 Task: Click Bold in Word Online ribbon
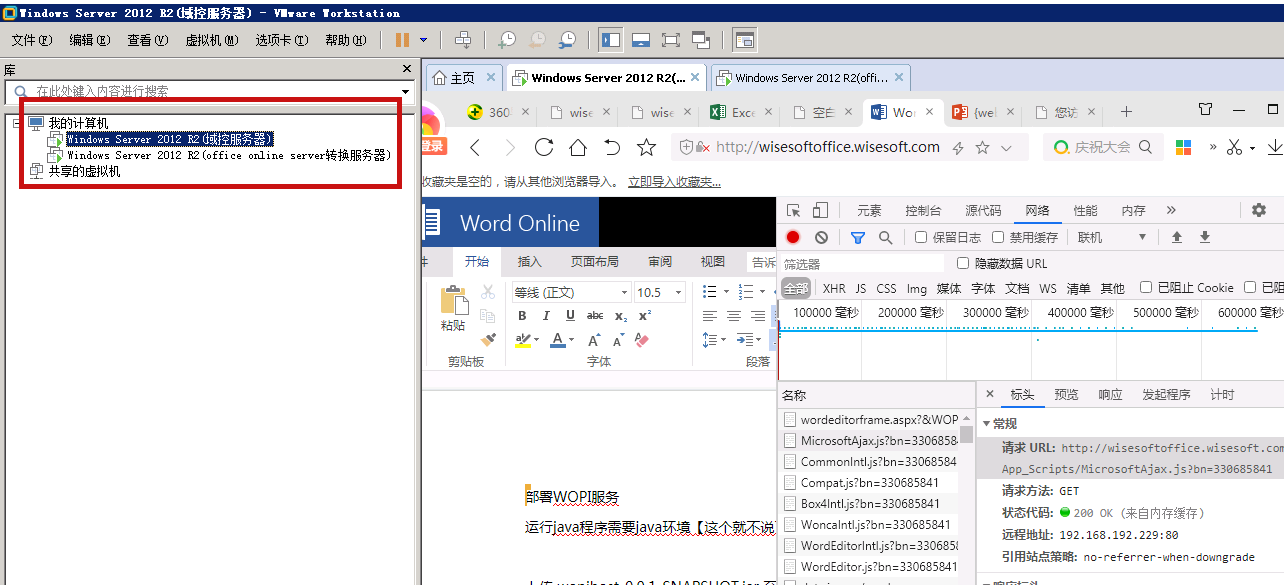(x=522, y=316)
